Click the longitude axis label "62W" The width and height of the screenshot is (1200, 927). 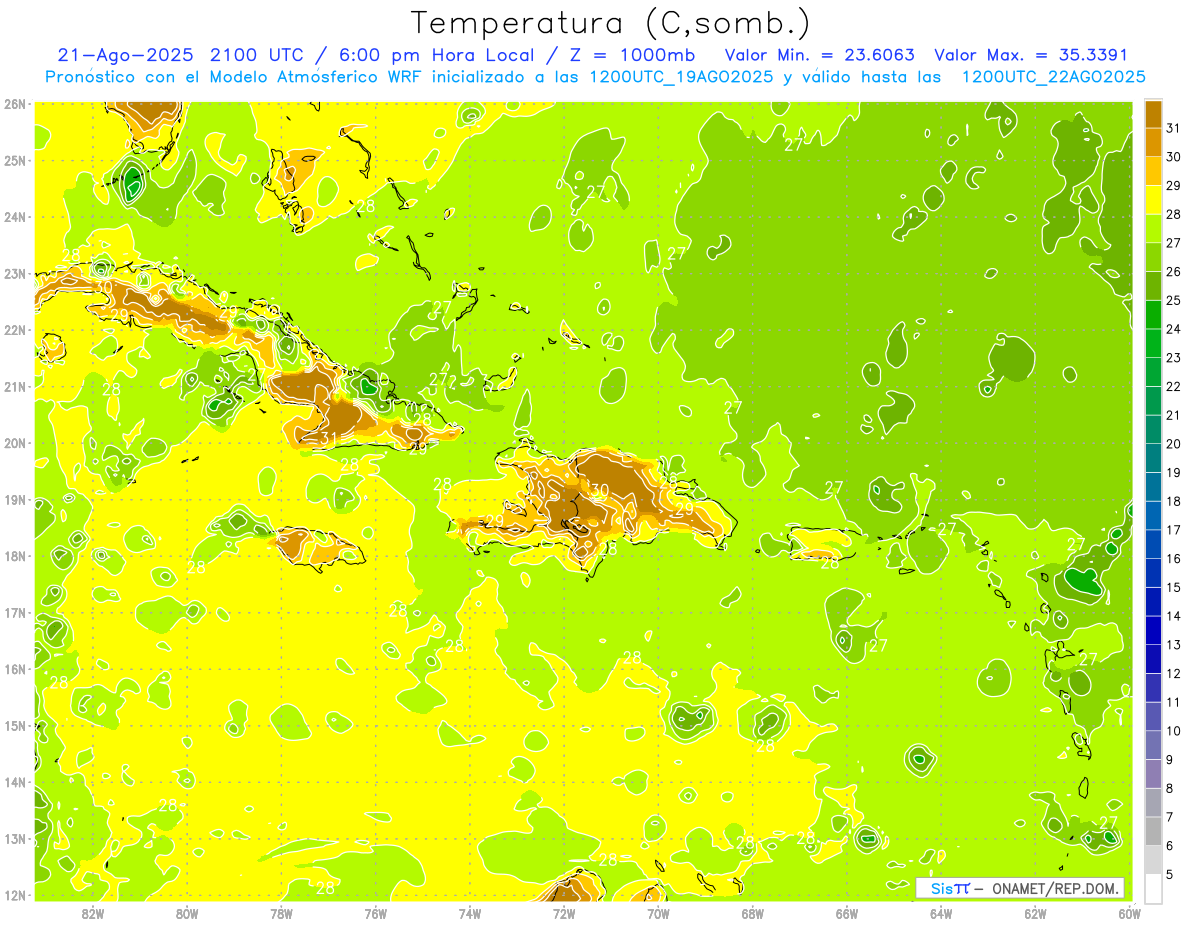coord(1035,913)
